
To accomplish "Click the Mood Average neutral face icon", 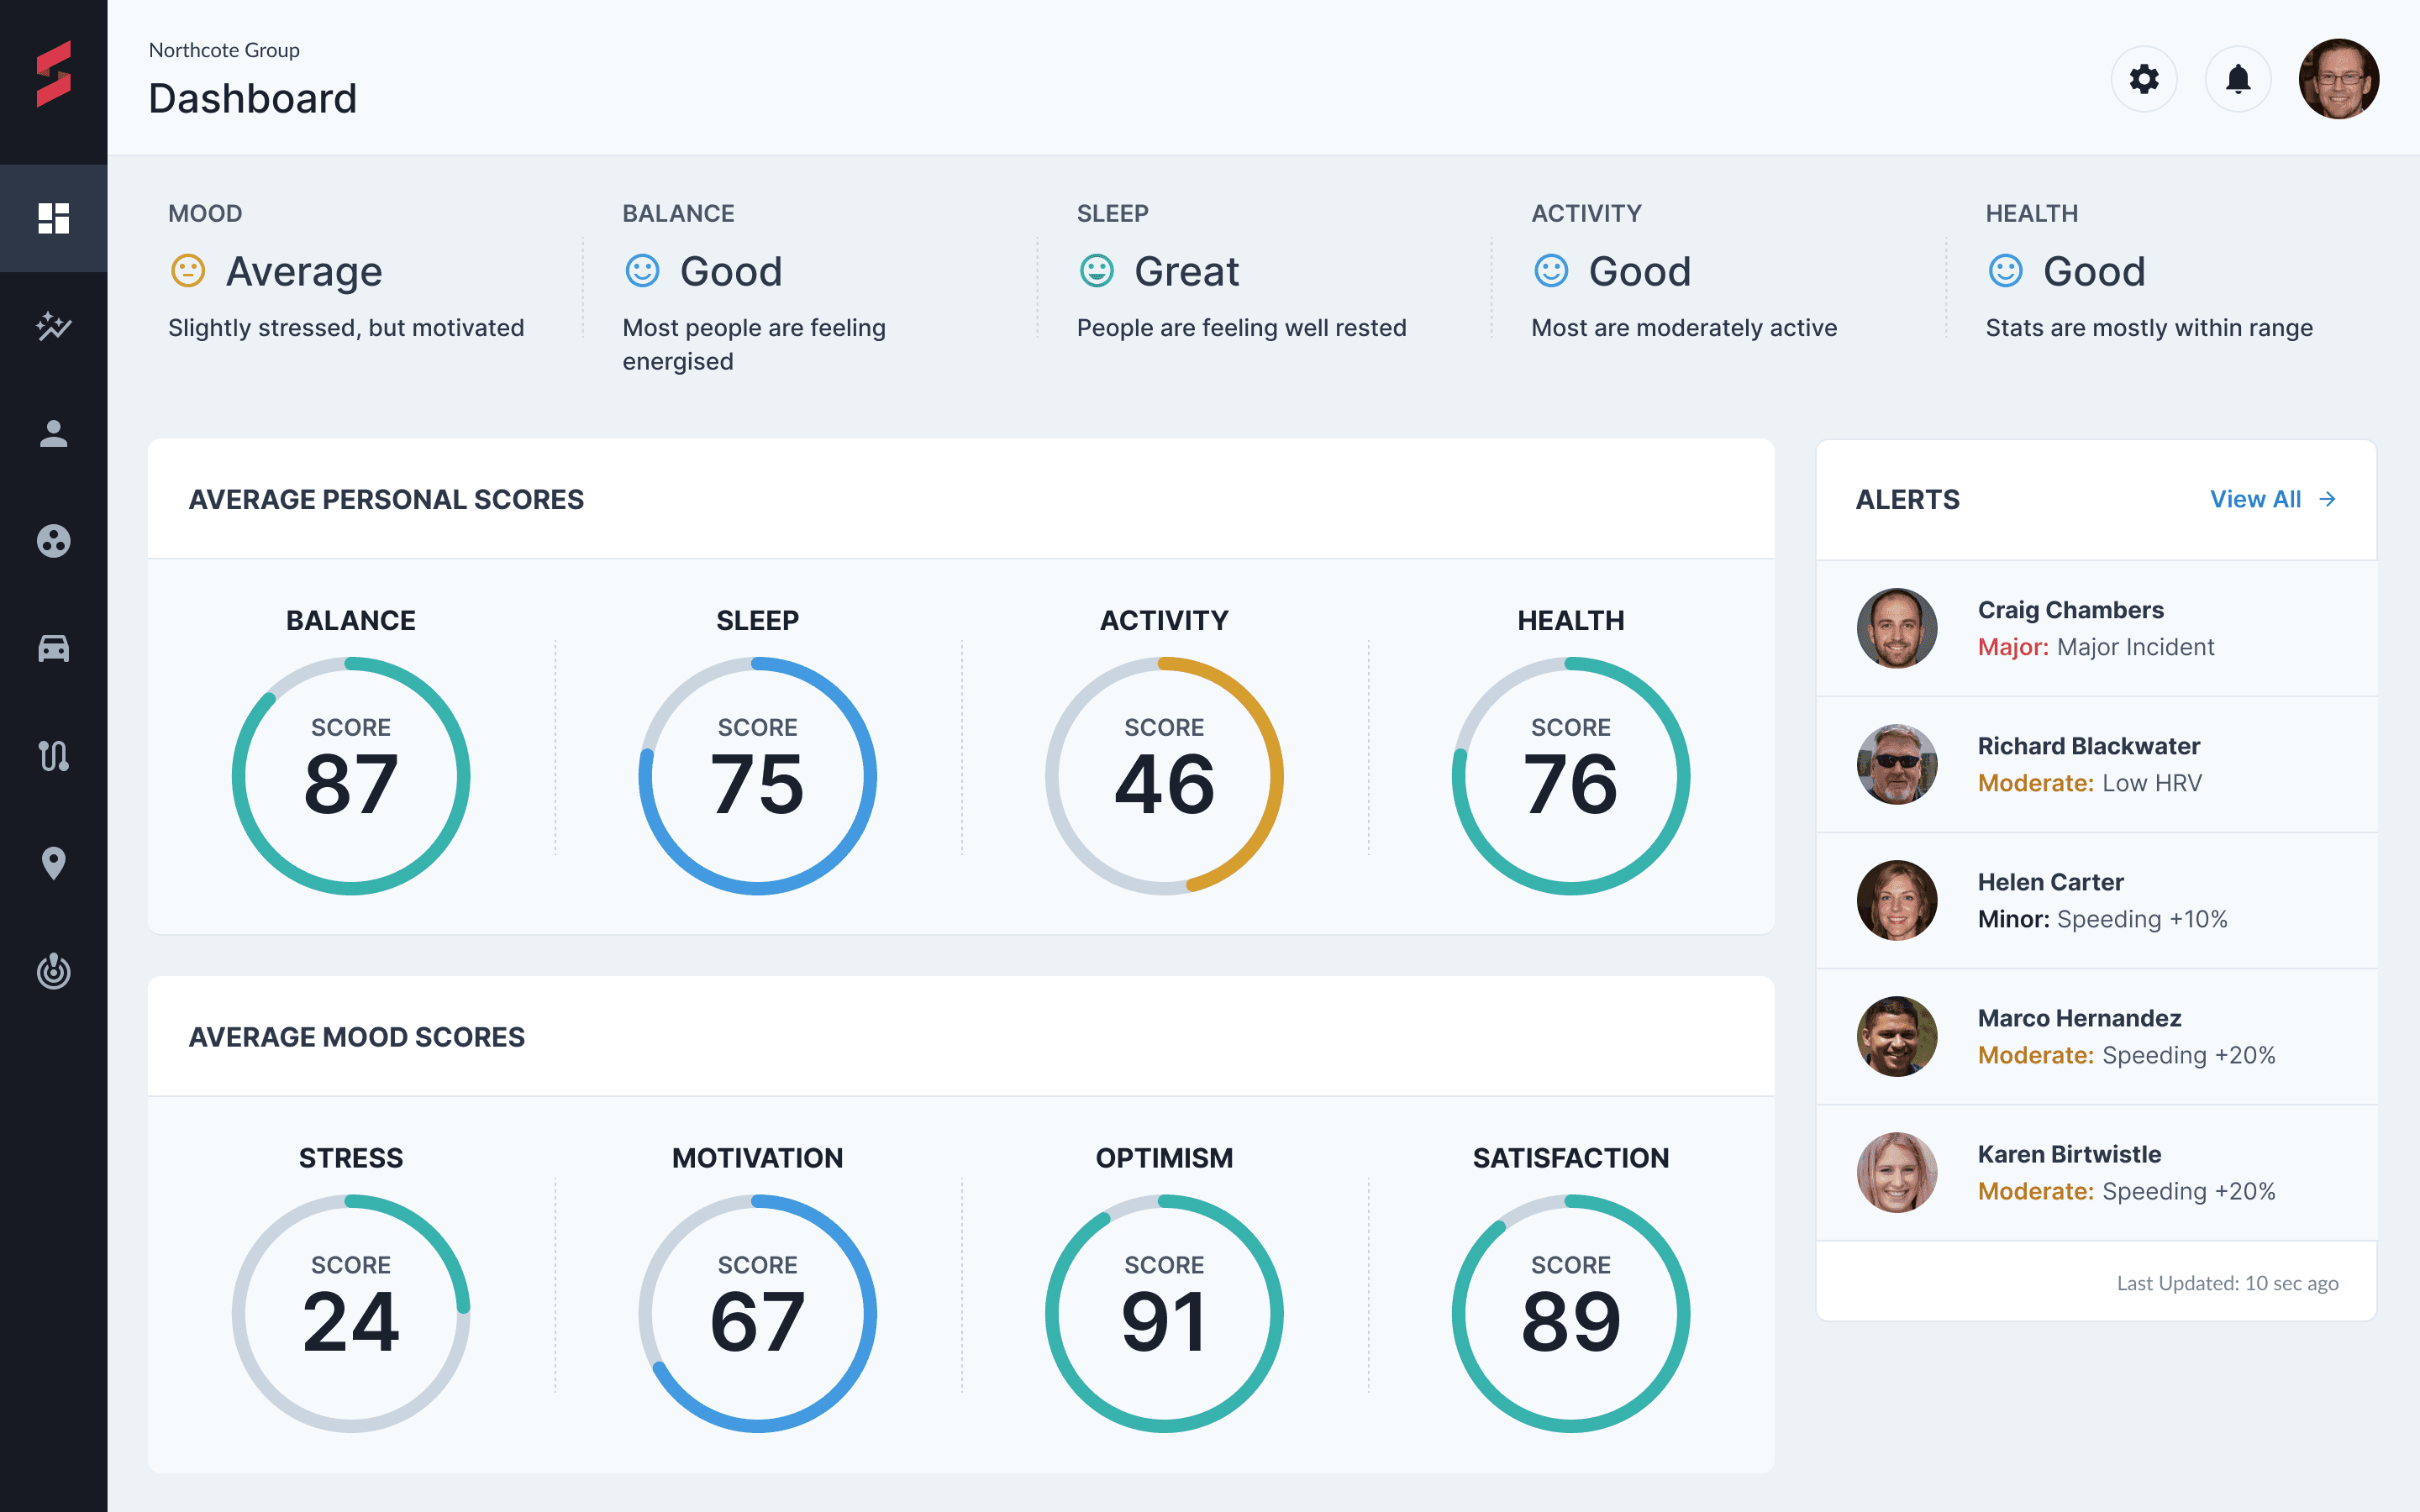I will tap(188, 271).
